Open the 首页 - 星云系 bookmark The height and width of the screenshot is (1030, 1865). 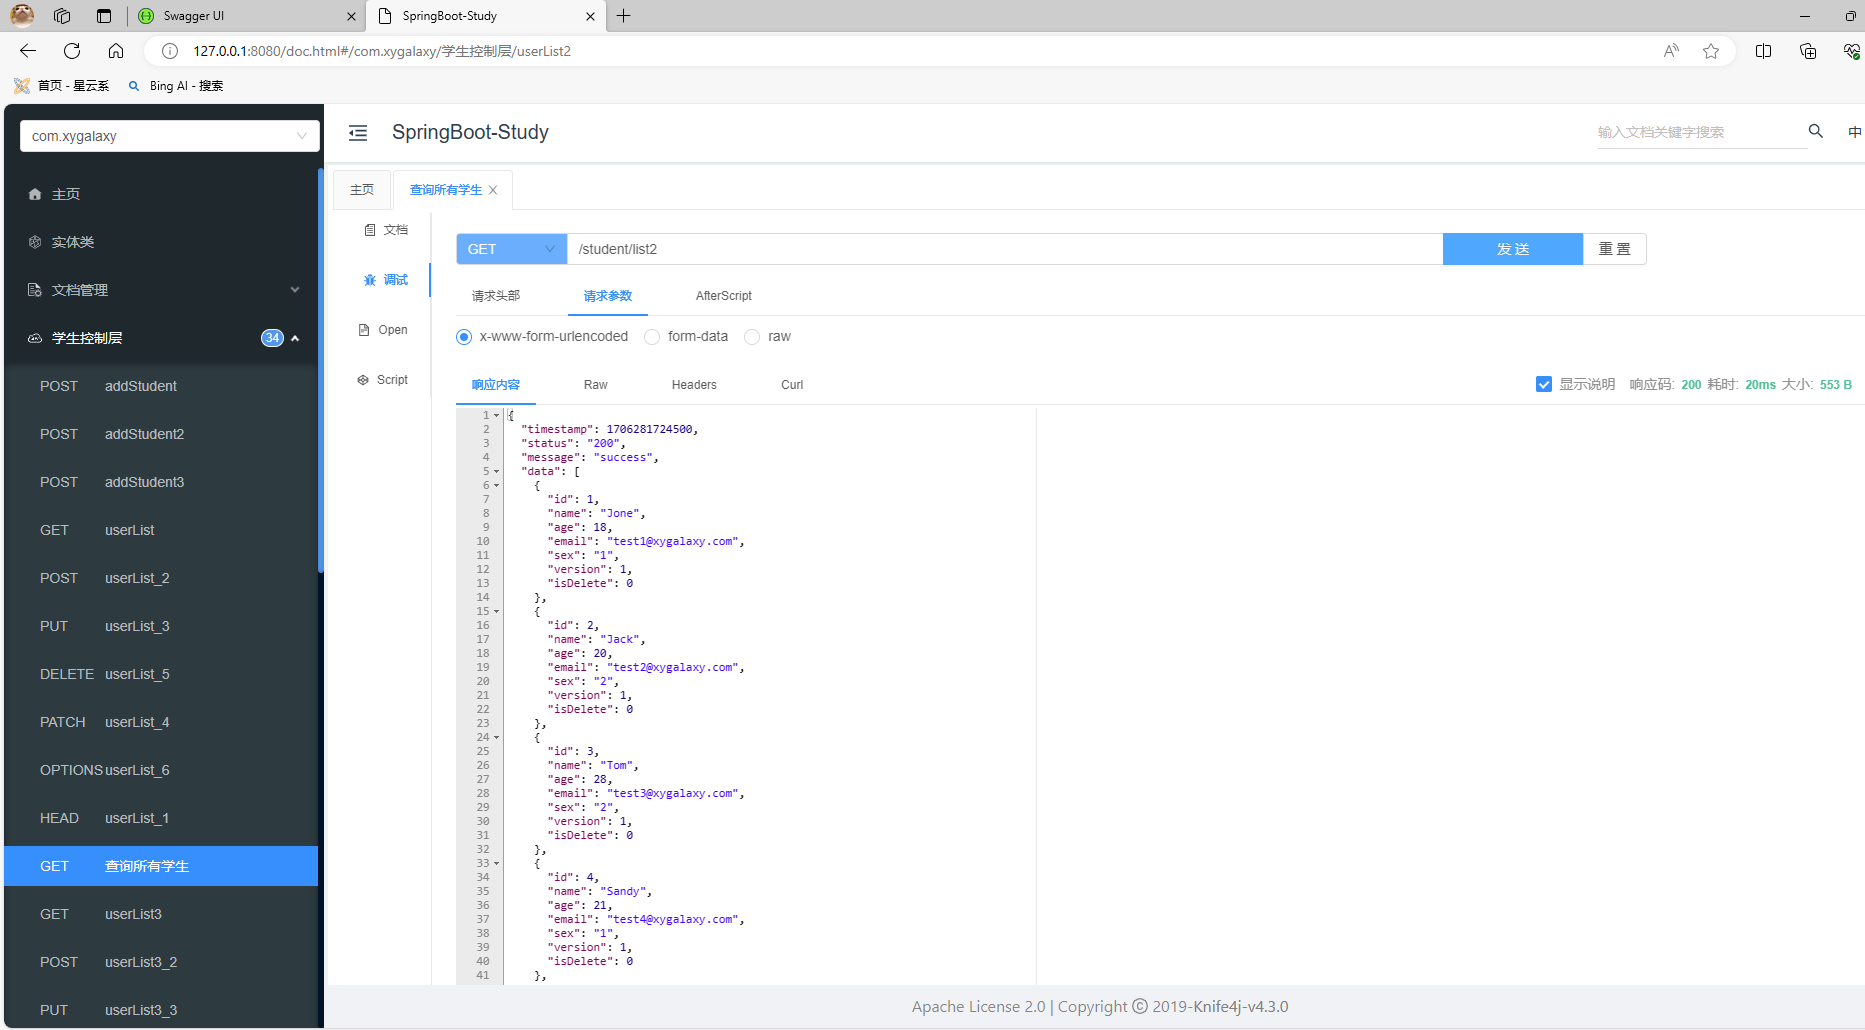click(x=62, y=86)
